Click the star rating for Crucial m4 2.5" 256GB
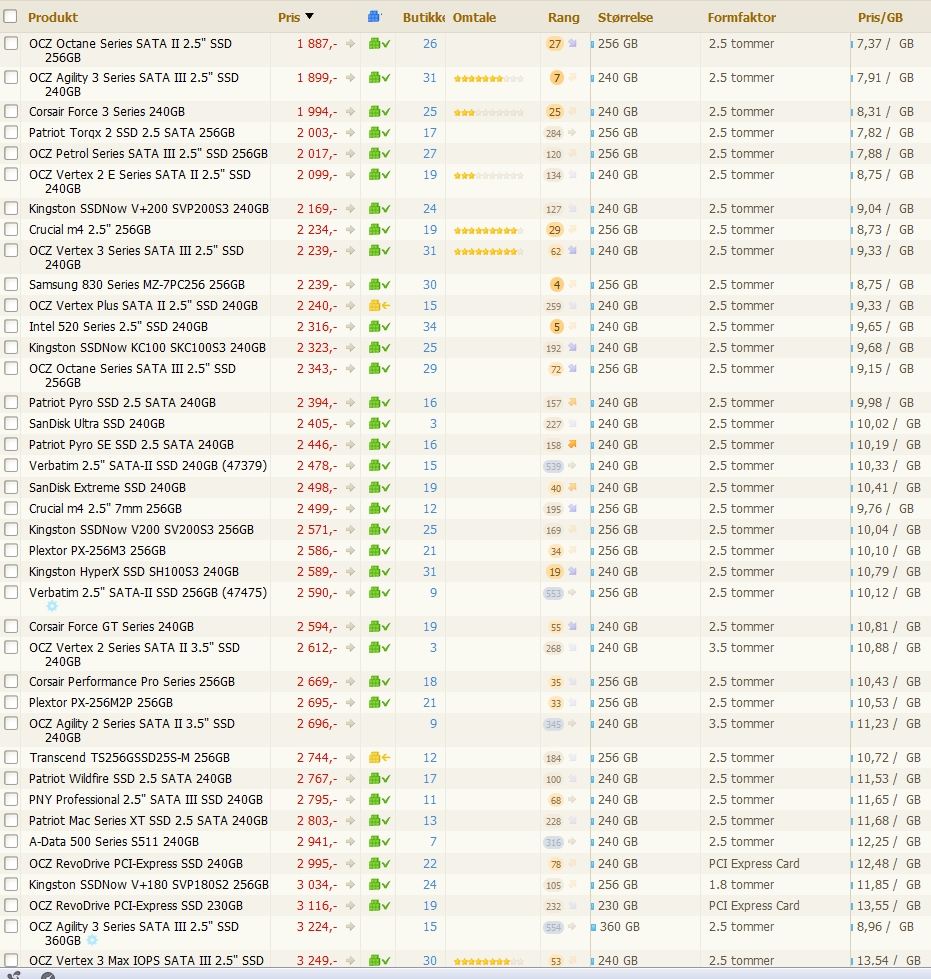 point(489,230)
